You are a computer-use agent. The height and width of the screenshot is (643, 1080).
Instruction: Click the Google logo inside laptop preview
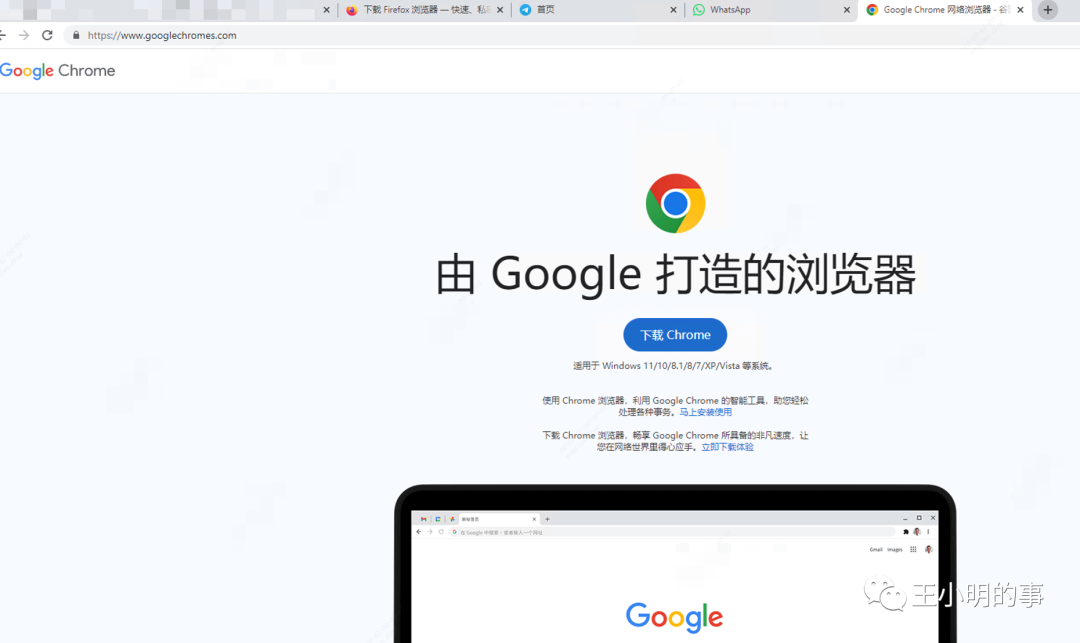coord(674,617)
